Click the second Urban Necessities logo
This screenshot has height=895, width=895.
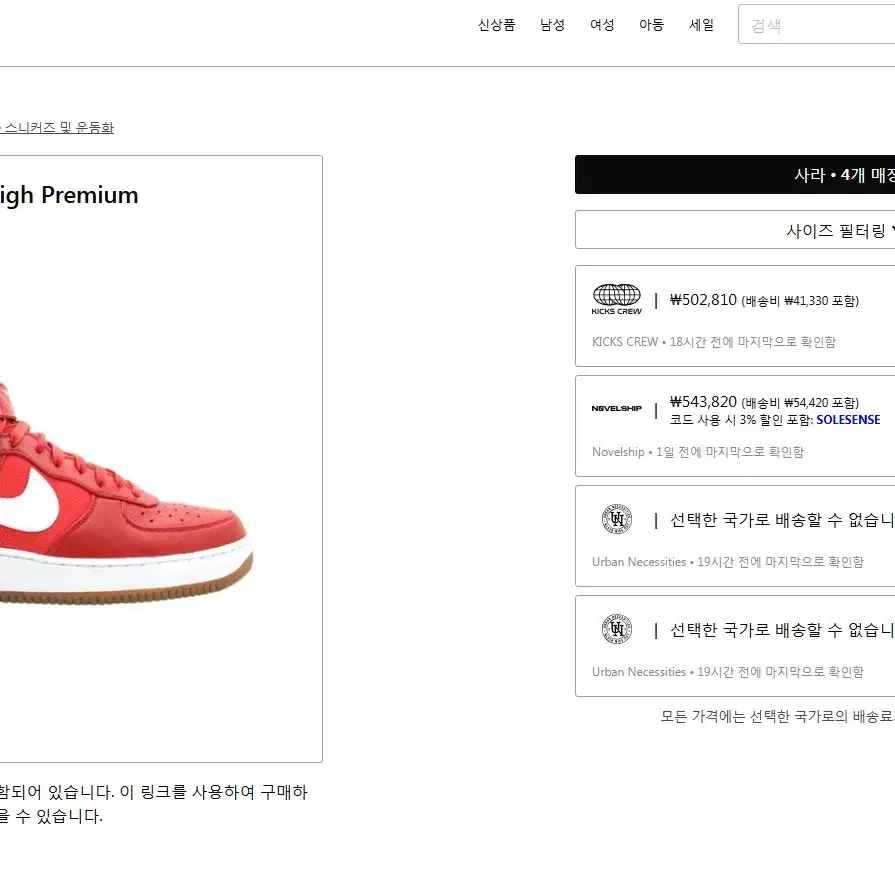616,629
